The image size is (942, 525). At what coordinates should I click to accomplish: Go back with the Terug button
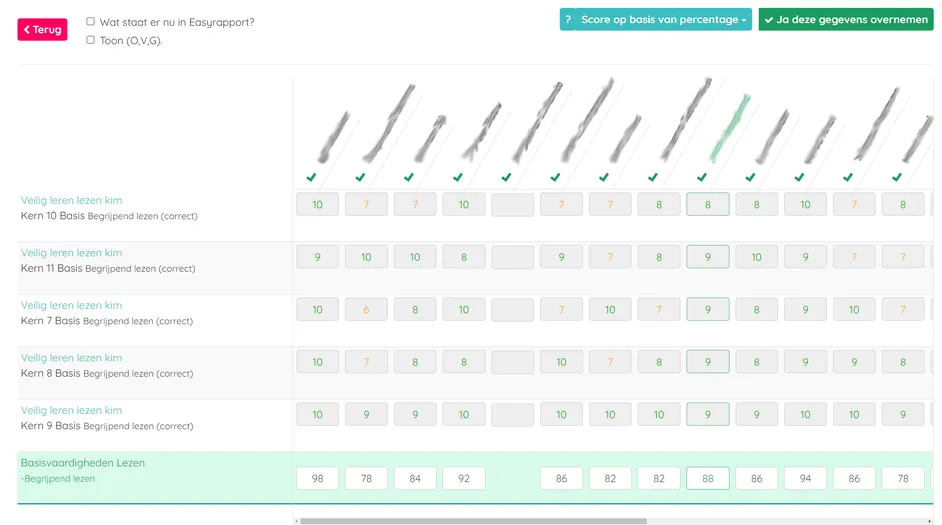[x=42, y=29]
